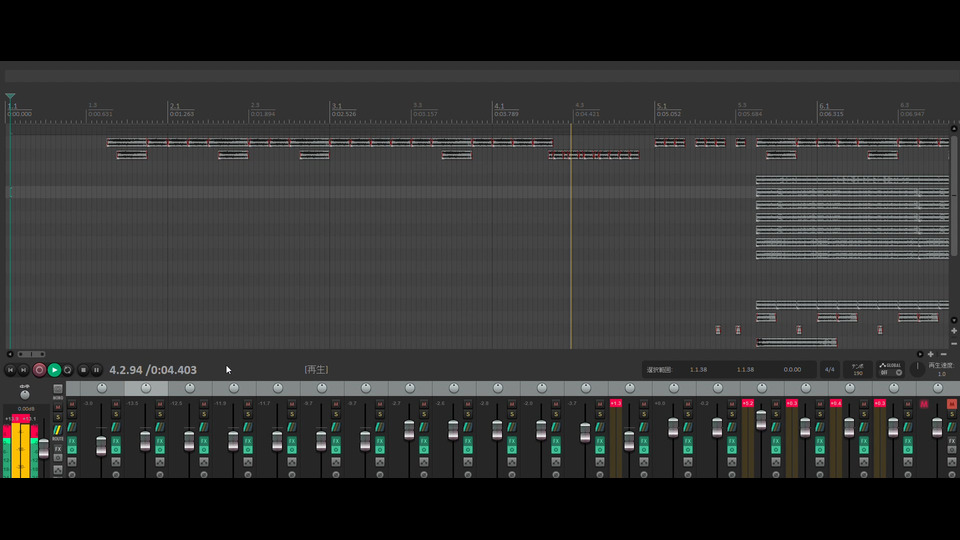Open FX chain of the +5.2 track
The height and width of the screenshot is (540, 960).
(x=776, y=441)
